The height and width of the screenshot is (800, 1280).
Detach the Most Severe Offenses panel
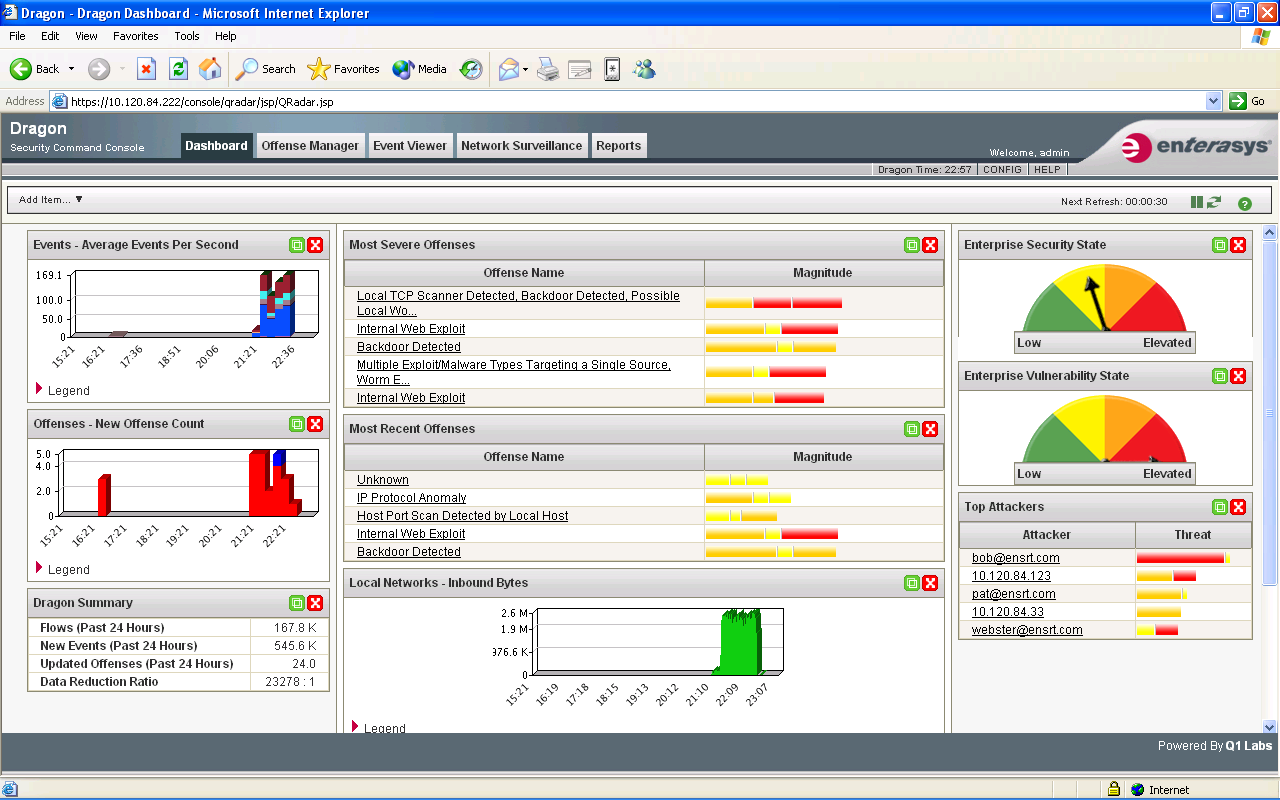click(912, 245)
